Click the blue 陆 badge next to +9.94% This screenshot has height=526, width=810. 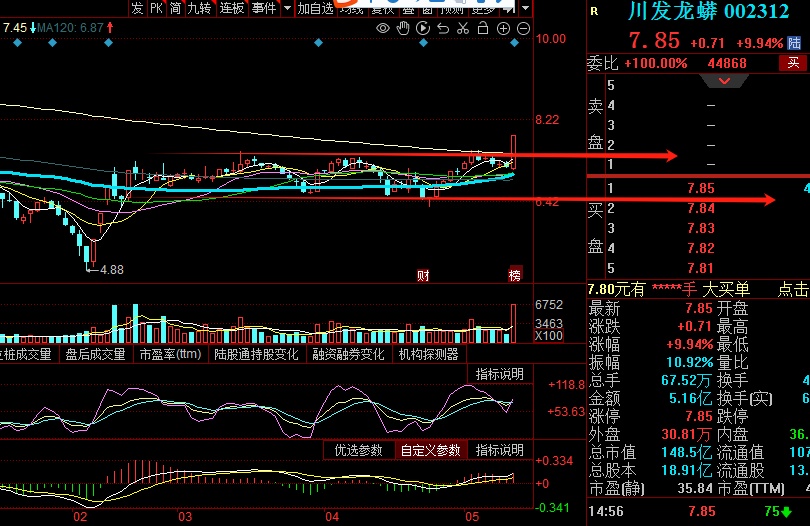pyautogui.click(x=793, y=43)
